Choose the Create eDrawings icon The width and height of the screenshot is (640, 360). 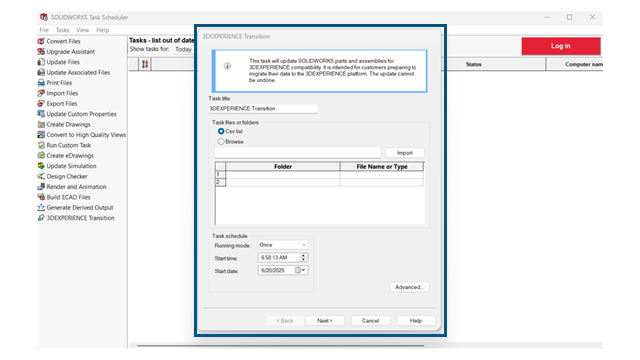pyautogui.click(x=41, y=156)
